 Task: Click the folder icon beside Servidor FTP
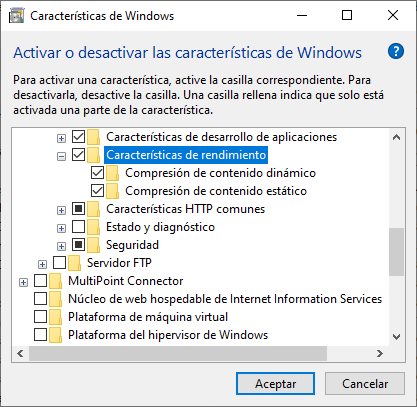75,263
